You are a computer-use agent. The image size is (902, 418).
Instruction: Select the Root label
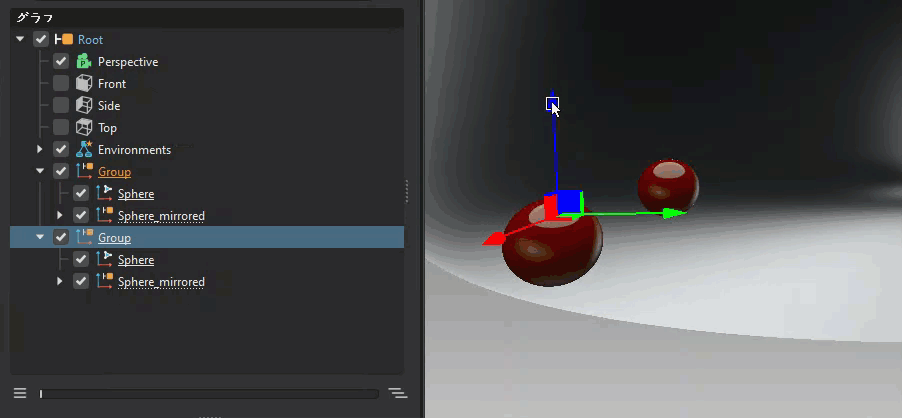(90, 40)
